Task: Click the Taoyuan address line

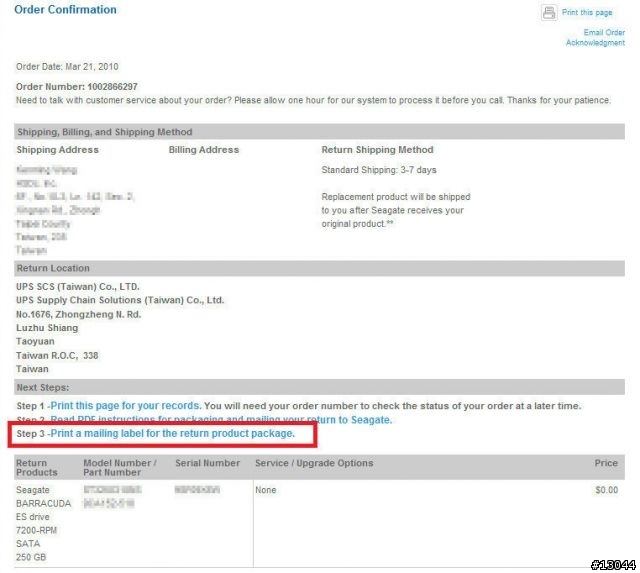Action: coord(35,342)
